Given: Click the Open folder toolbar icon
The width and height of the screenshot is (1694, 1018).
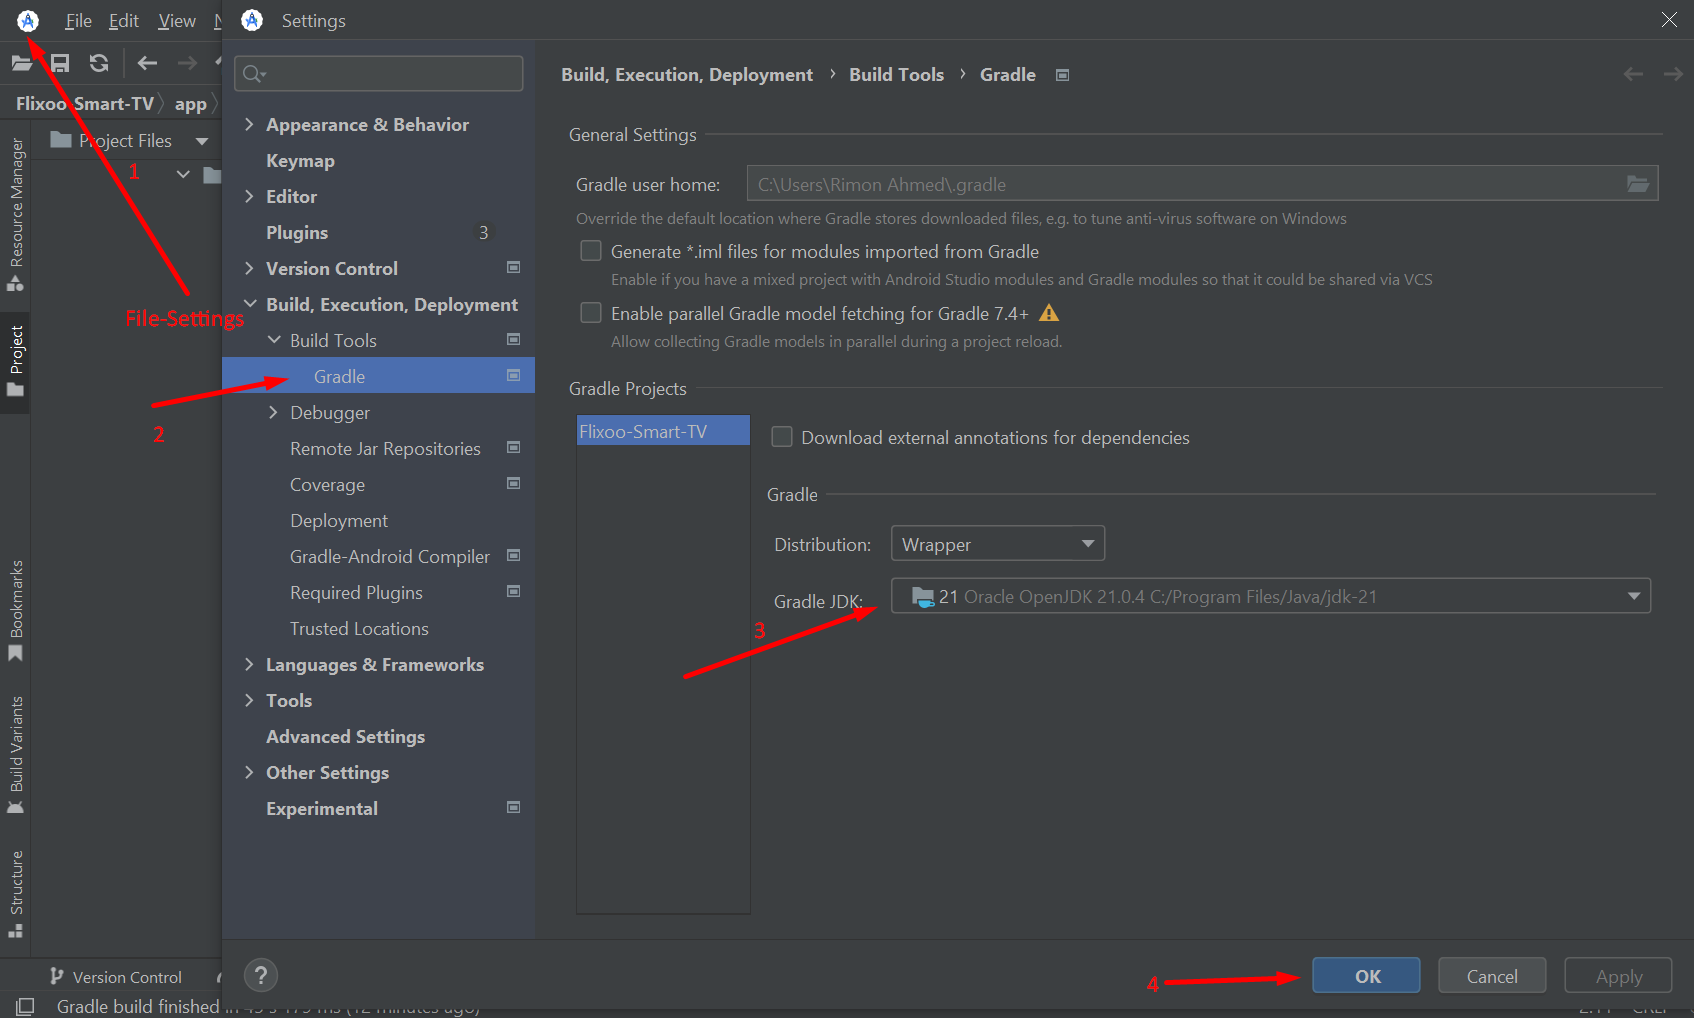Looking at the screenshot, I should coord(21,64).
